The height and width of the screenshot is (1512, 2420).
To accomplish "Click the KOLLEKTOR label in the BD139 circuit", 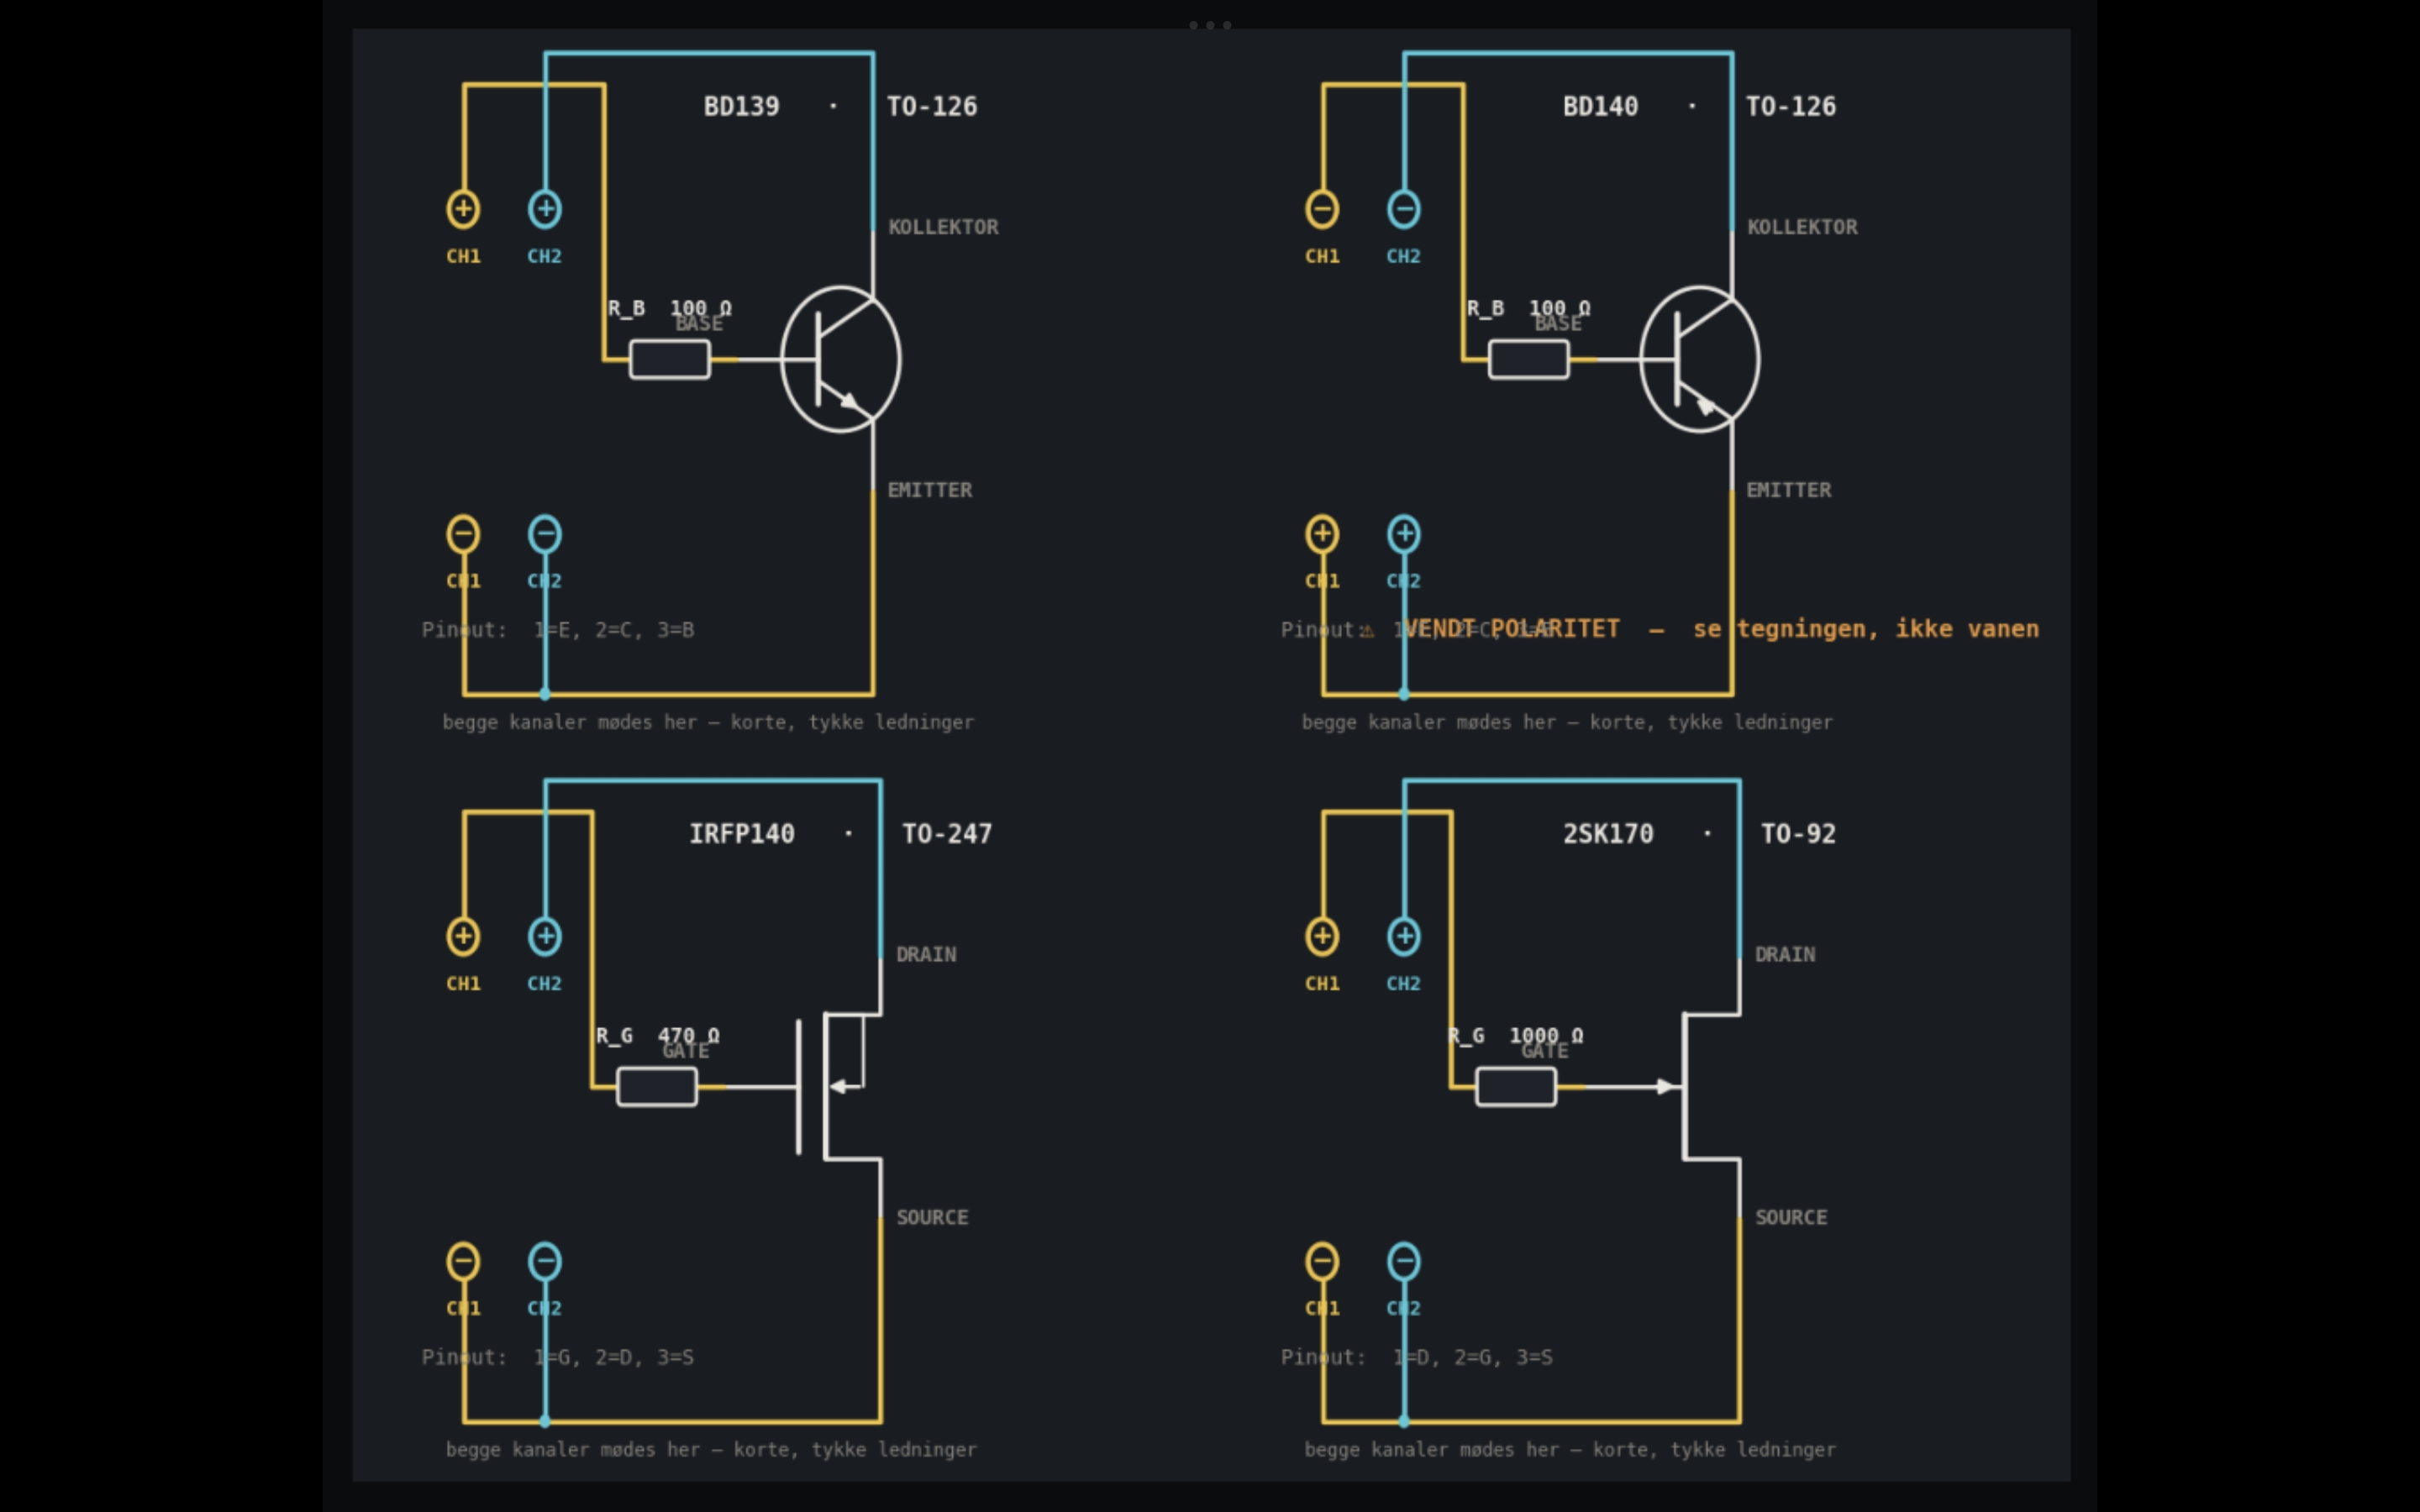I will click(943, 227).
